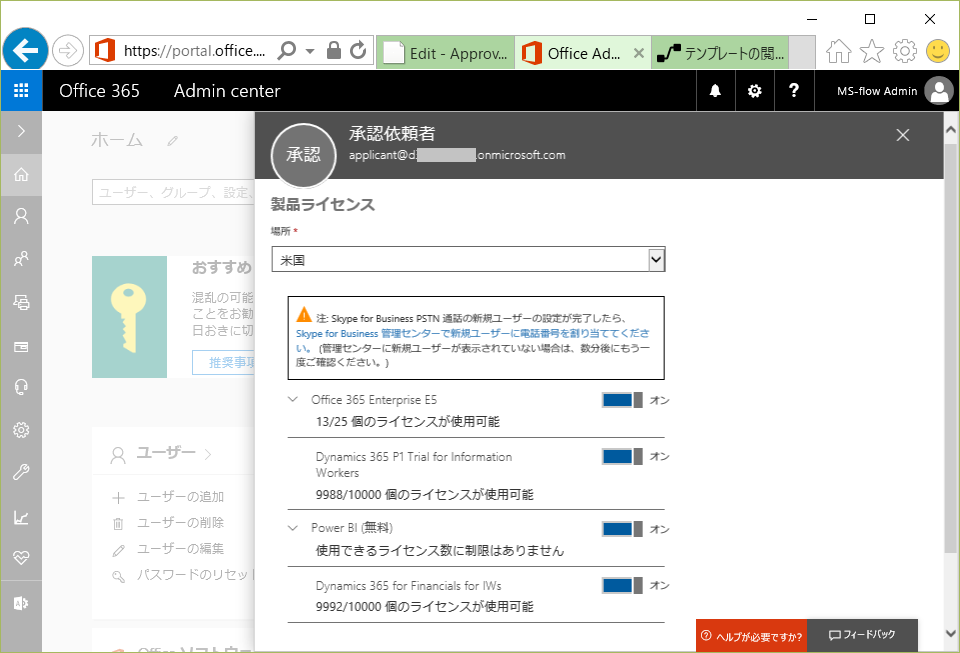Image resolution: width=960 pixels, height=653 pixels.
Task: Close the Office Ad... browser tab
Action: [639, 53]
